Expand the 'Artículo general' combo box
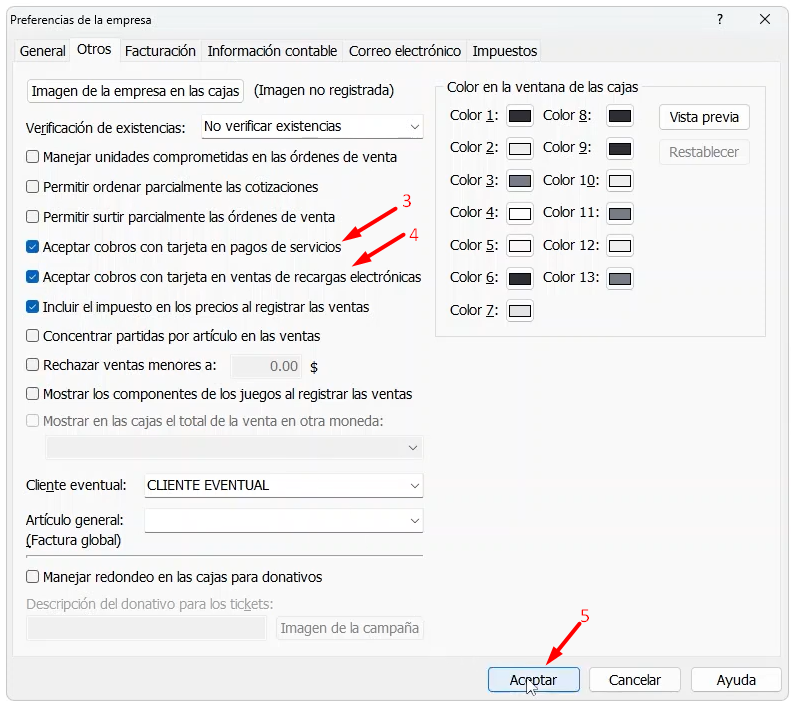The image size is (791, 701). (414, 520)
